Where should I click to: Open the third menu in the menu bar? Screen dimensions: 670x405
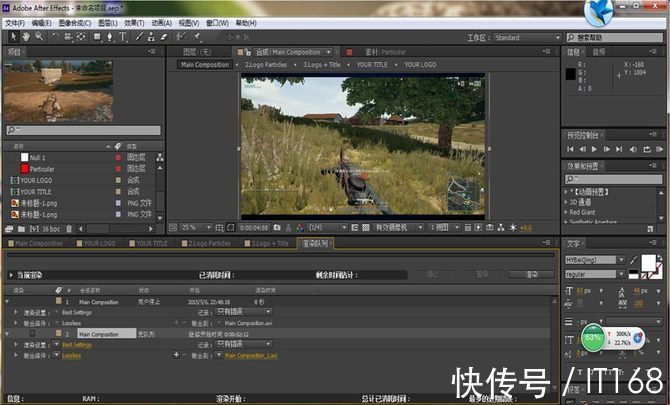click(75, 23)
